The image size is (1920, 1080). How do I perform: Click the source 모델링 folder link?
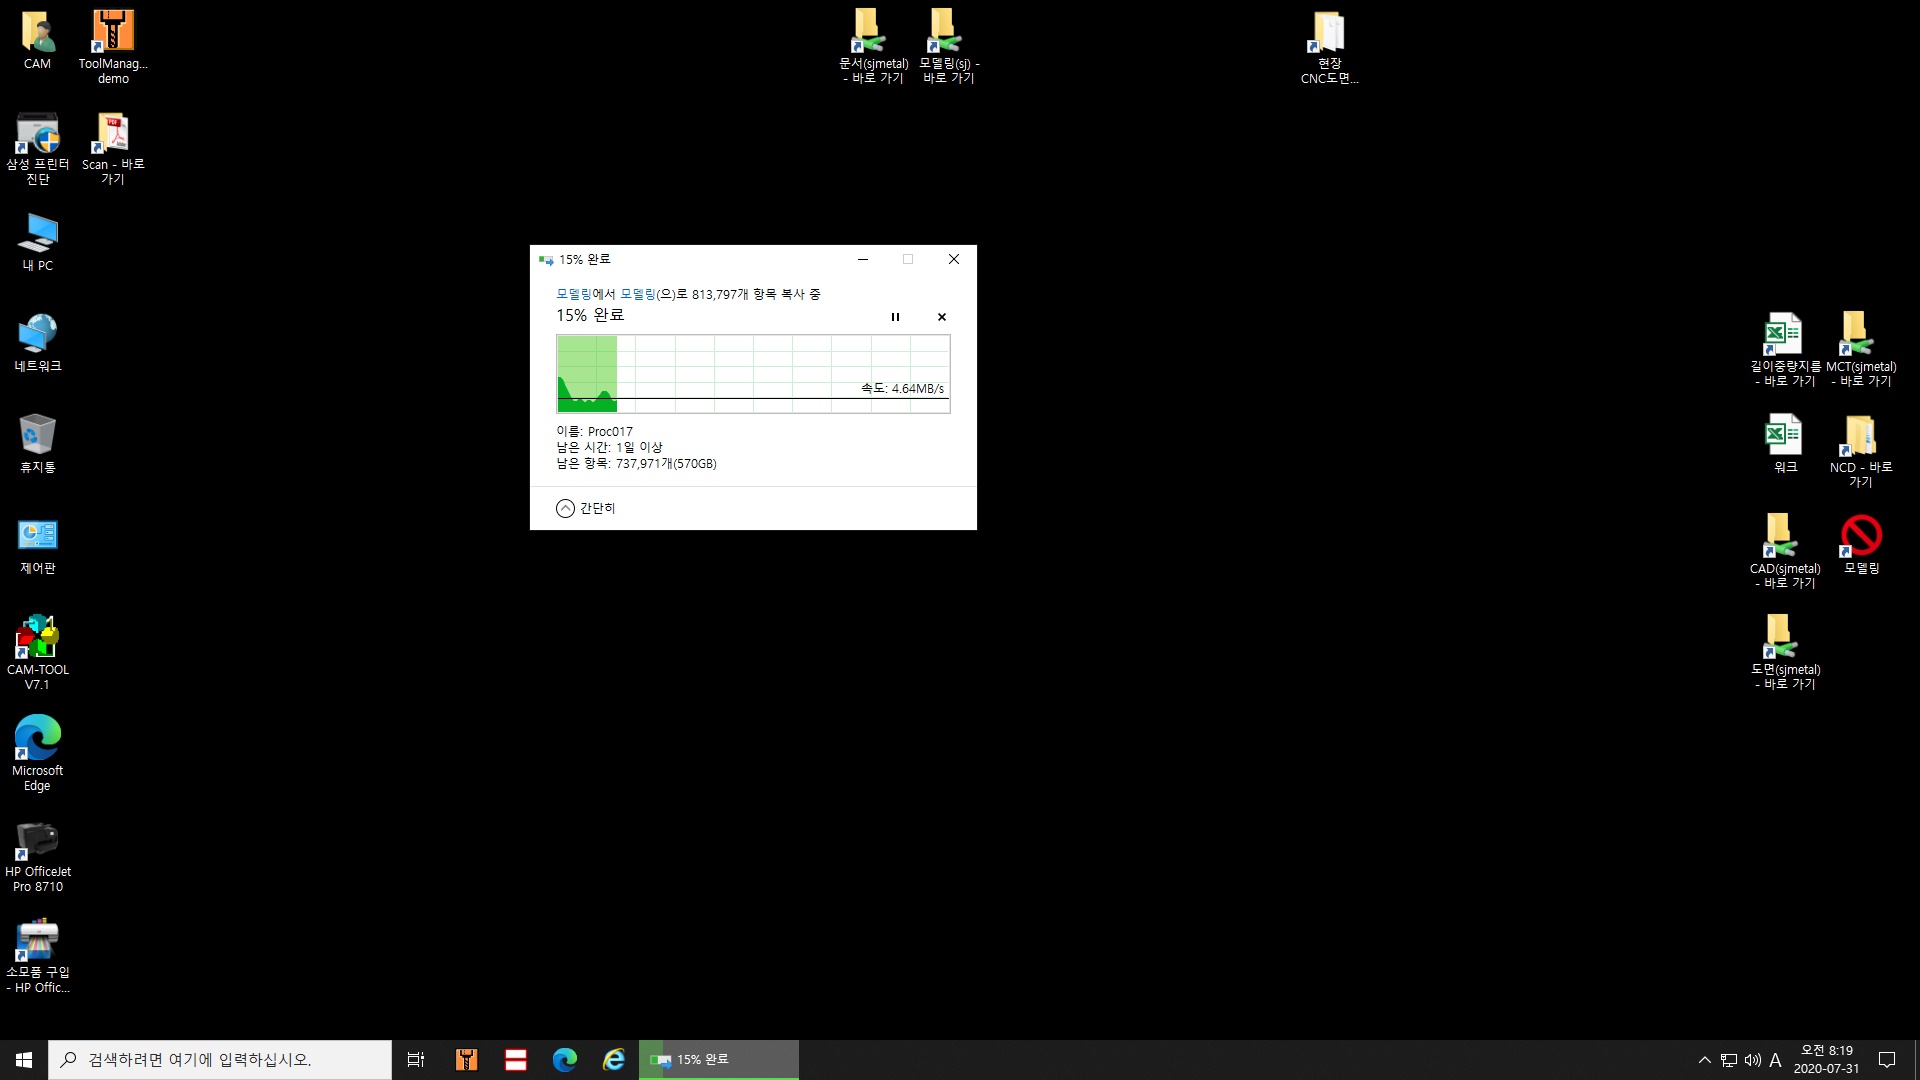(x=574, y=294)
